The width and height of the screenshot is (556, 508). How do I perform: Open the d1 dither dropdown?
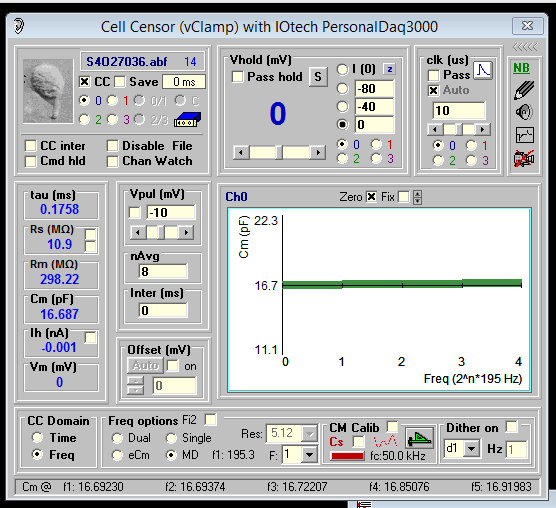[471, 449]
